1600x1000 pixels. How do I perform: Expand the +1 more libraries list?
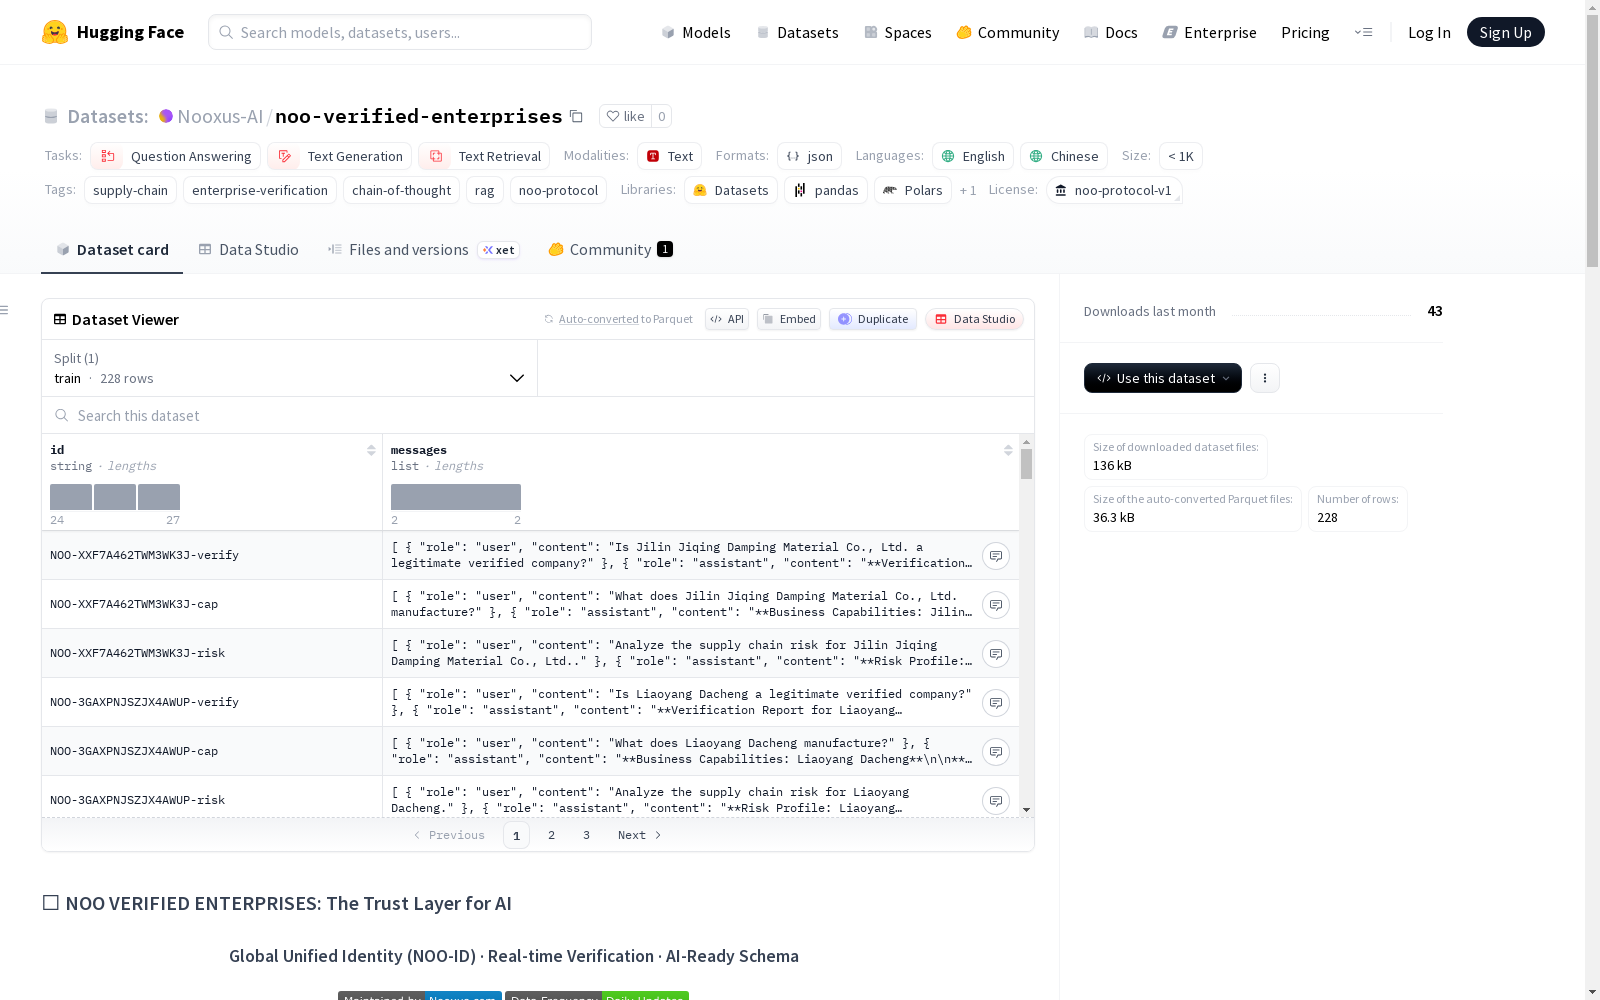pos(968,190)
